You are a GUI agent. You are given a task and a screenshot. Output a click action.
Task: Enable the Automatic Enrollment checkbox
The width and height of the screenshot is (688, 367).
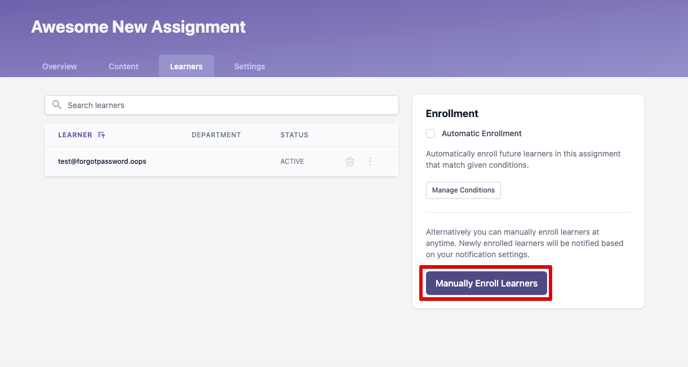(430, 133)
